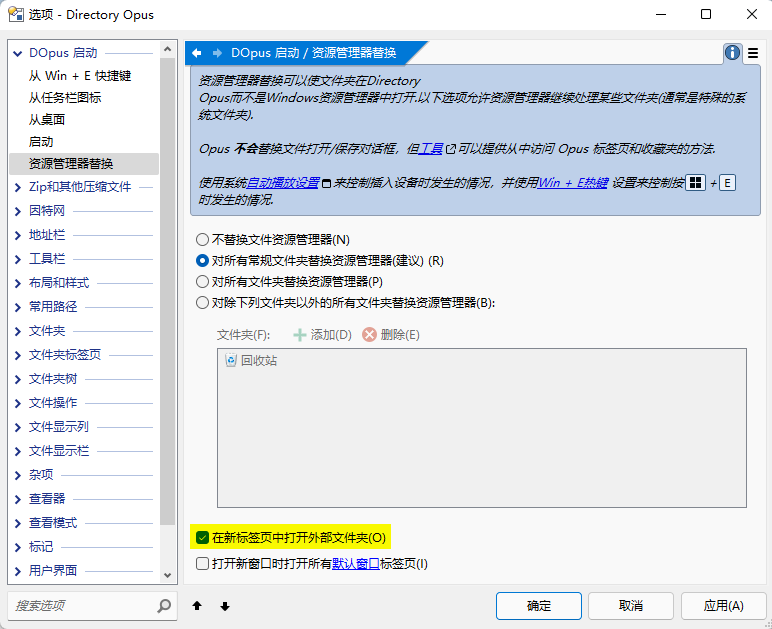This screenshot has height=629, width=772.
Task: Uncheck 在新标签页中打开外部文件夹(O) checkbox
Action: 202,537
